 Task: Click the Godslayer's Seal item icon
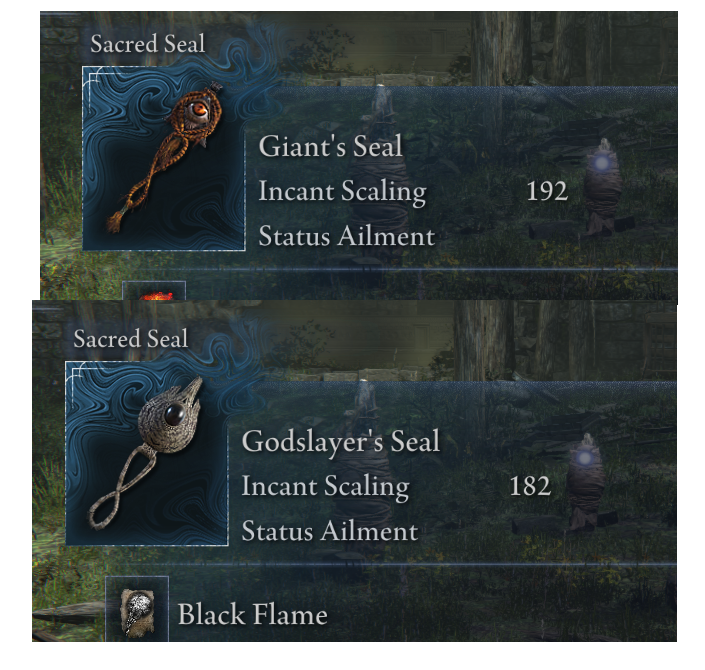click(147, 453)
